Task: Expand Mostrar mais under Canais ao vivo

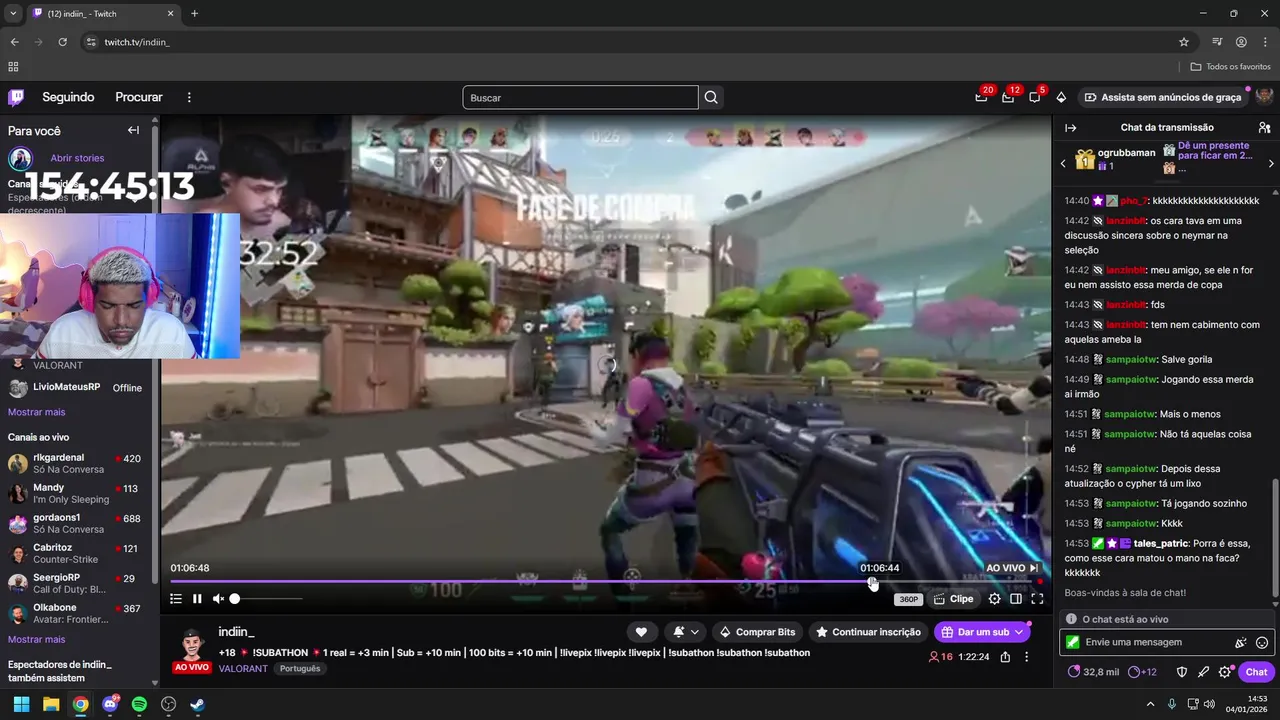Action: (37, 639)
